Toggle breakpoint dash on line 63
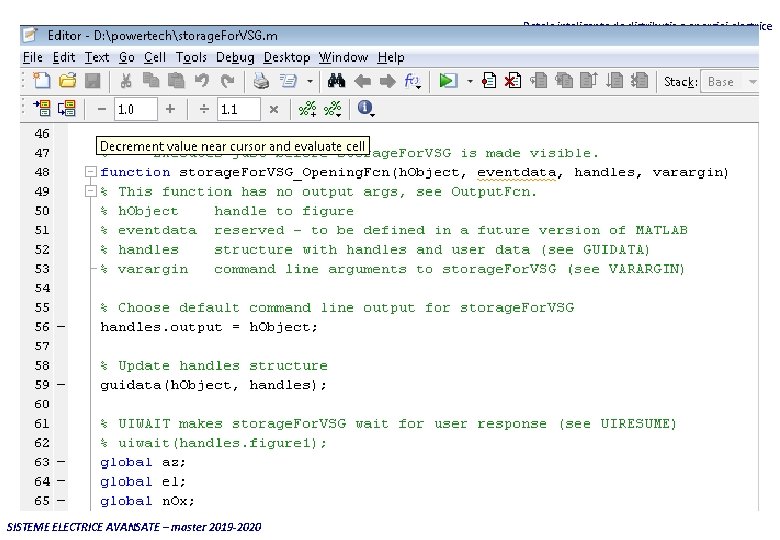Image resolution: width=780 pixels, height=540 pixels. click(61, 462)
